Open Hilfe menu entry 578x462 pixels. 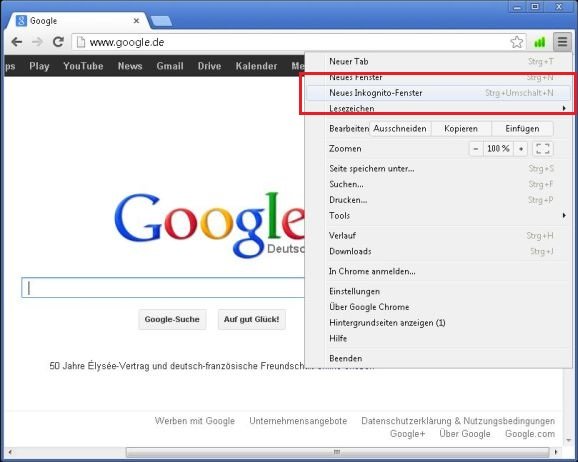[x=439, y=338]
